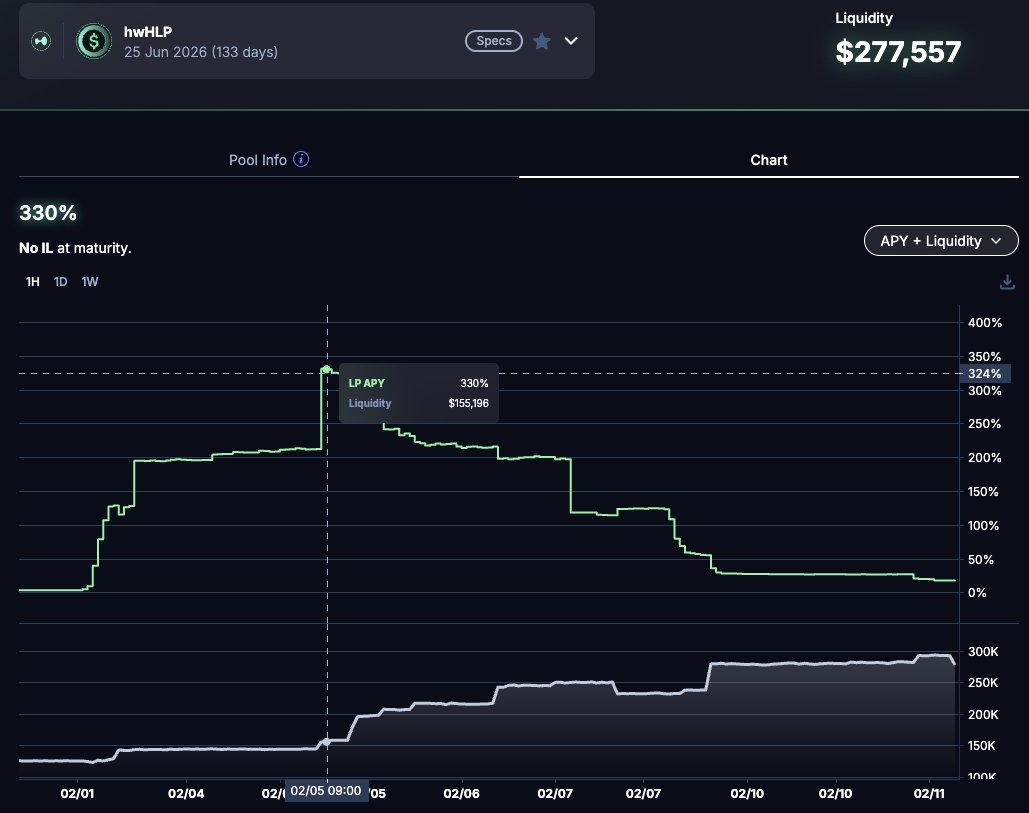Click the hwHLP dollar token icon
1029x813 pixels.
pyautogui.click(x=94, y=41)
